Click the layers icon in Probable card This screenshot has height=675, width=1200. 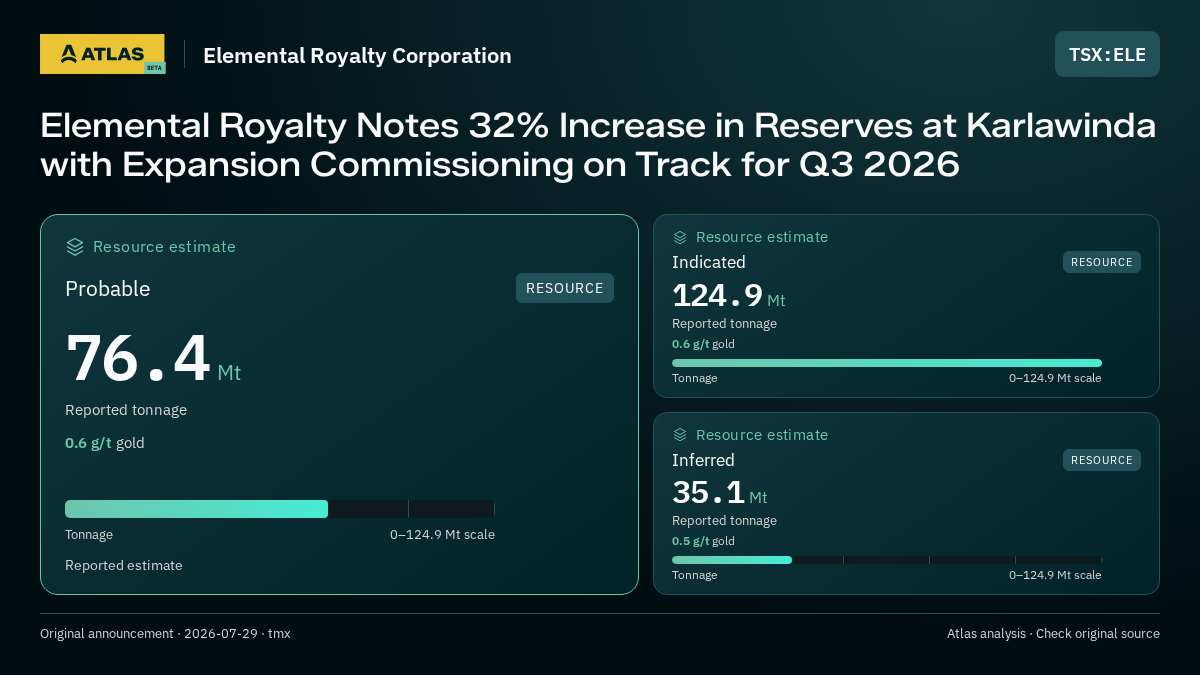coord(75,247)
